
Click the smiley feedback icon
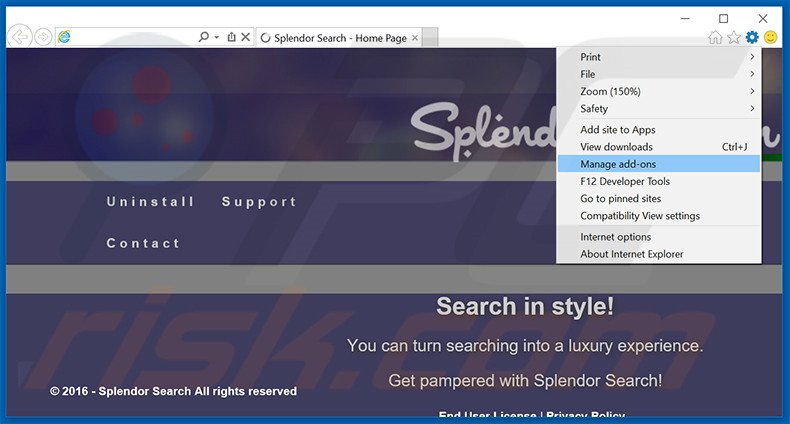tap(770, 37)
